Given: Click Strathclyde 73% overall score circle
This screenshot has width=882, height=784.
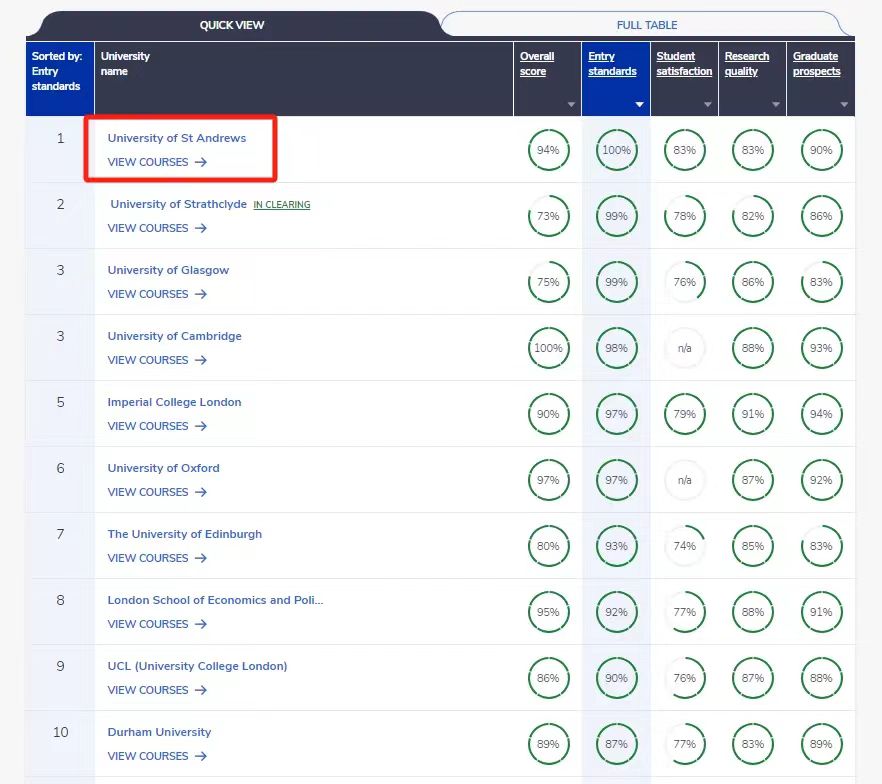Looking at the screenshot, I should coord(548,216).
